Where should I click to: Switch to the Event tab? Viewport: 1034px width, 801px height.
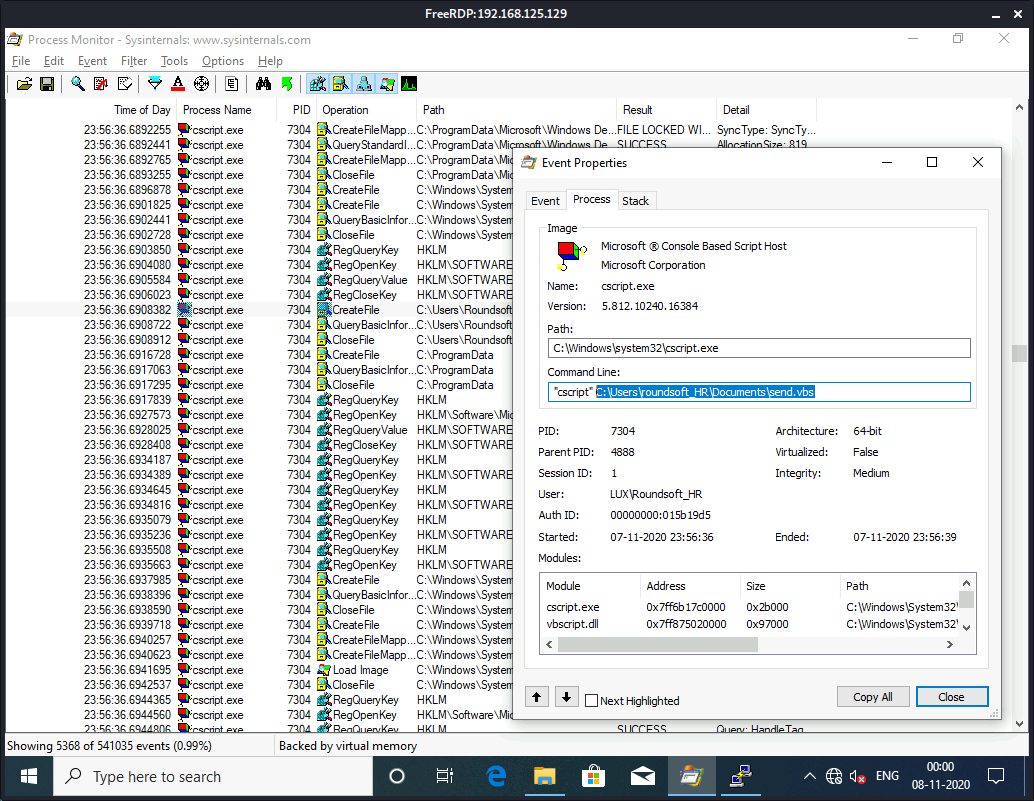tap(545, 201)
